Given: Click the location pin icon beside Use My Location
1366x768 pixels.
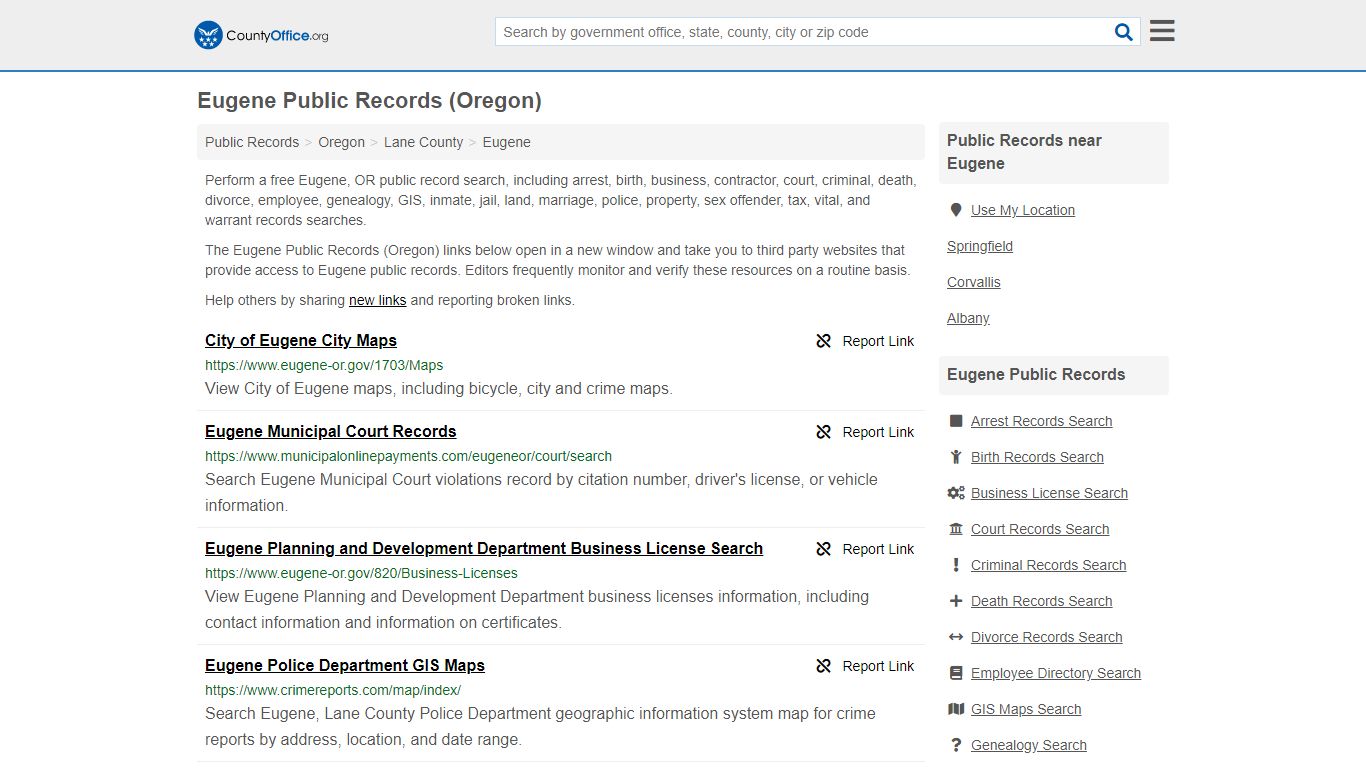Looking at the screenshot, I should 956,210.
